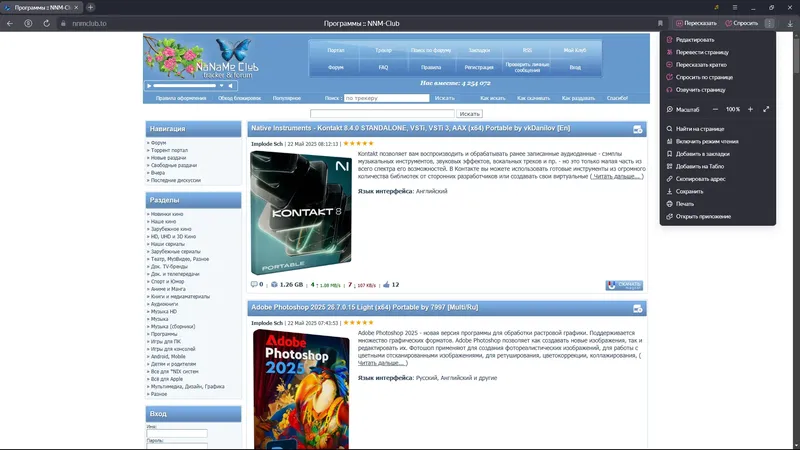The image size is (800, 450).
Task: Choose 'Перевести страницу' menu entry
Action: point(717,52)
